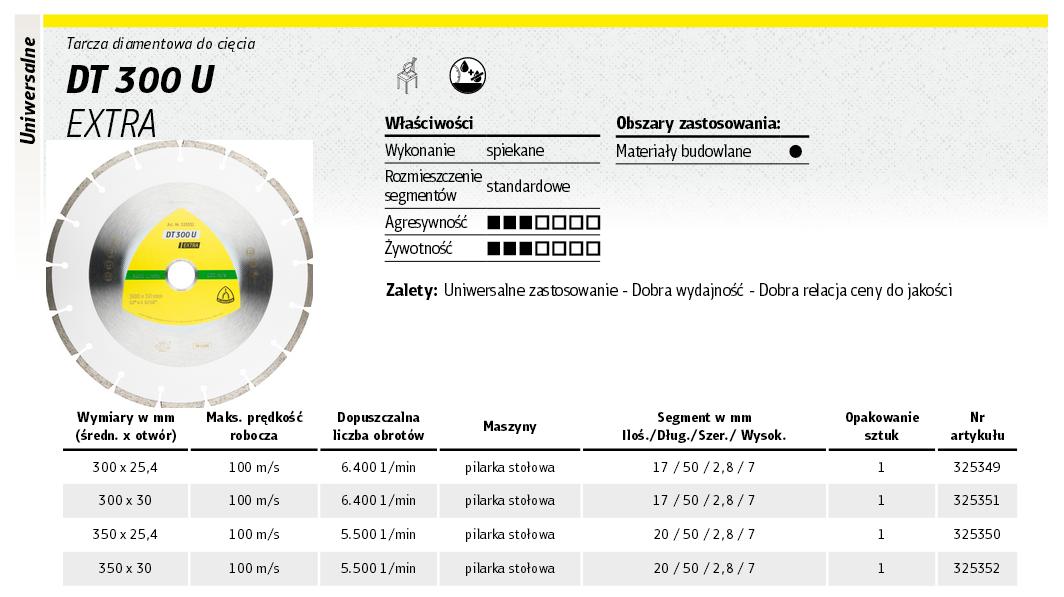Click the Agresywność rating squares
This screenshot has width=1064, height=597.
point(544,223)
